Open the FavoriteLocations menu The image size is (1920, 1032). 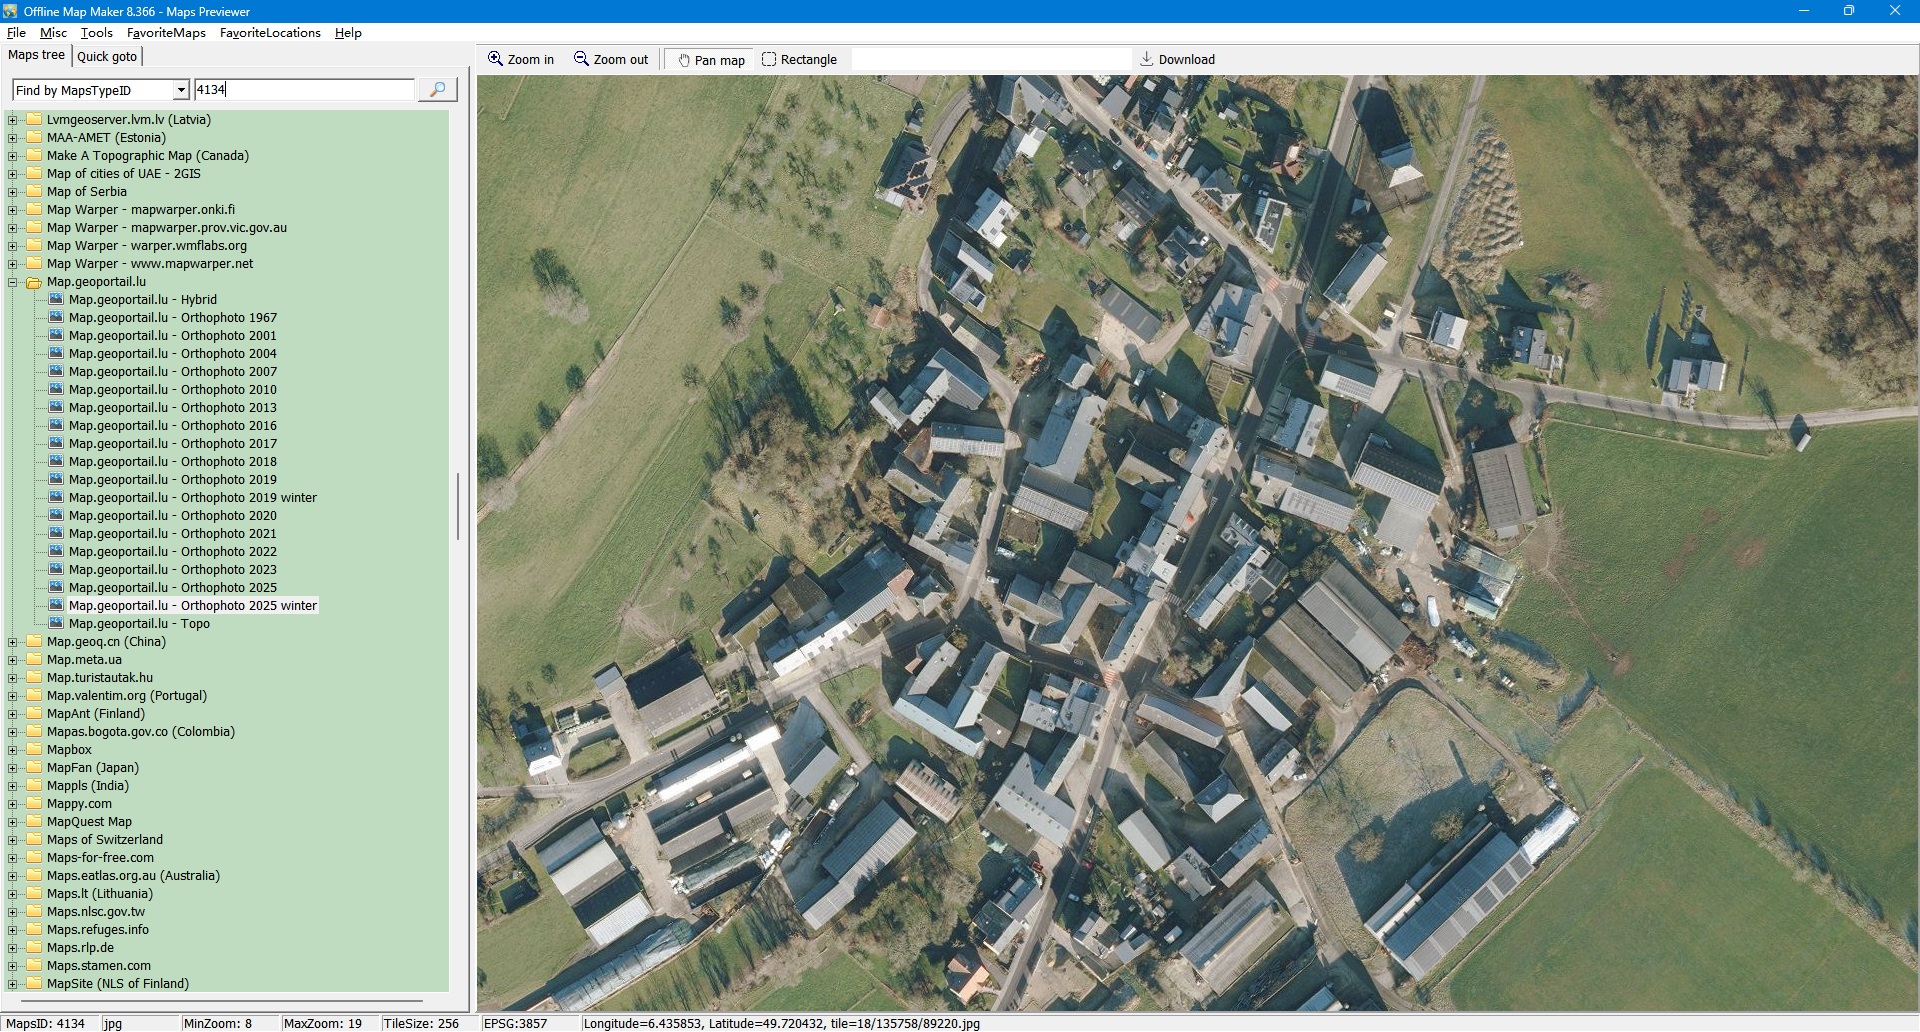270,33
